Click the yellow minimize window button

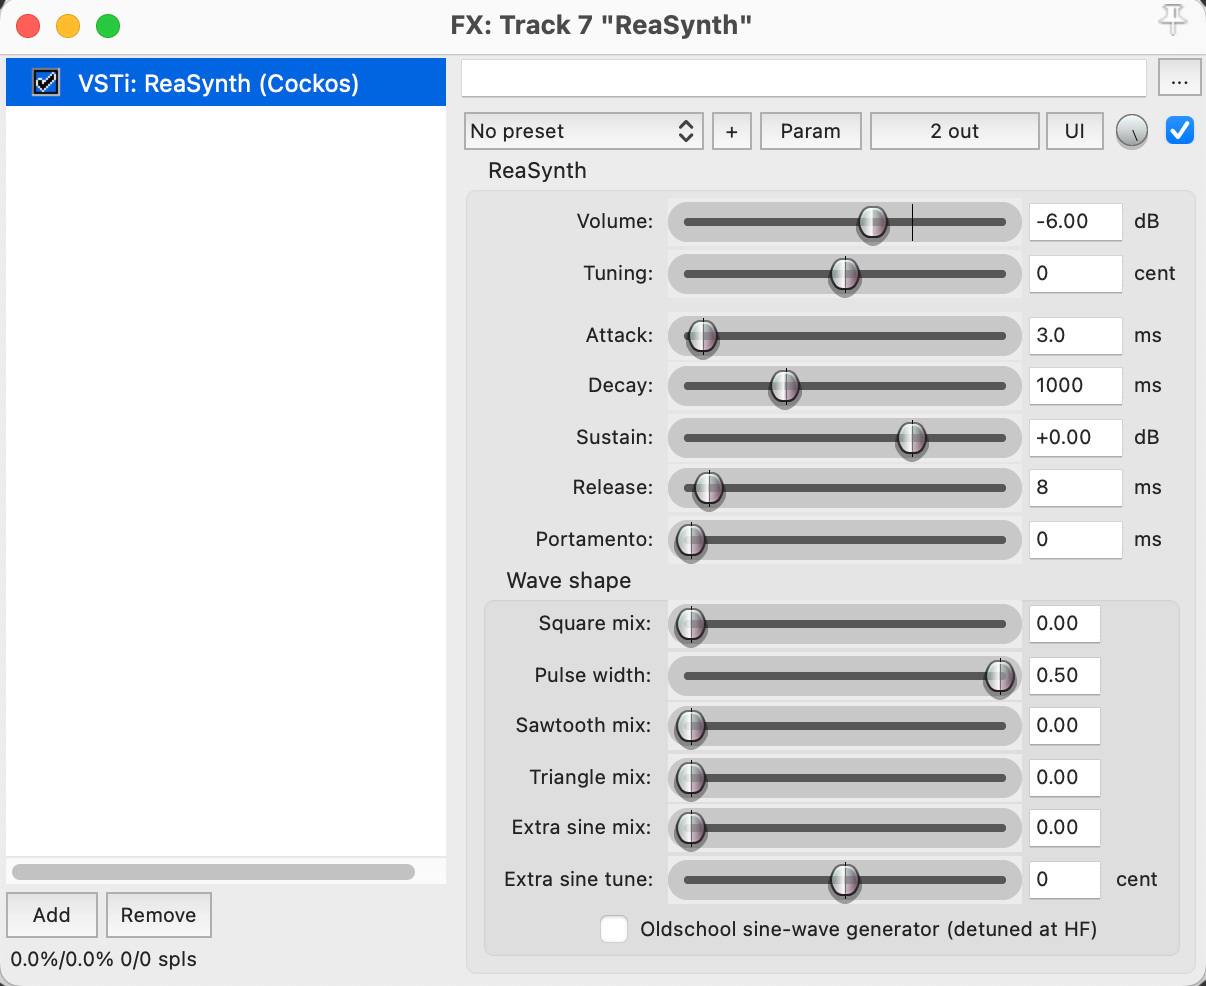tap(68, 26)
